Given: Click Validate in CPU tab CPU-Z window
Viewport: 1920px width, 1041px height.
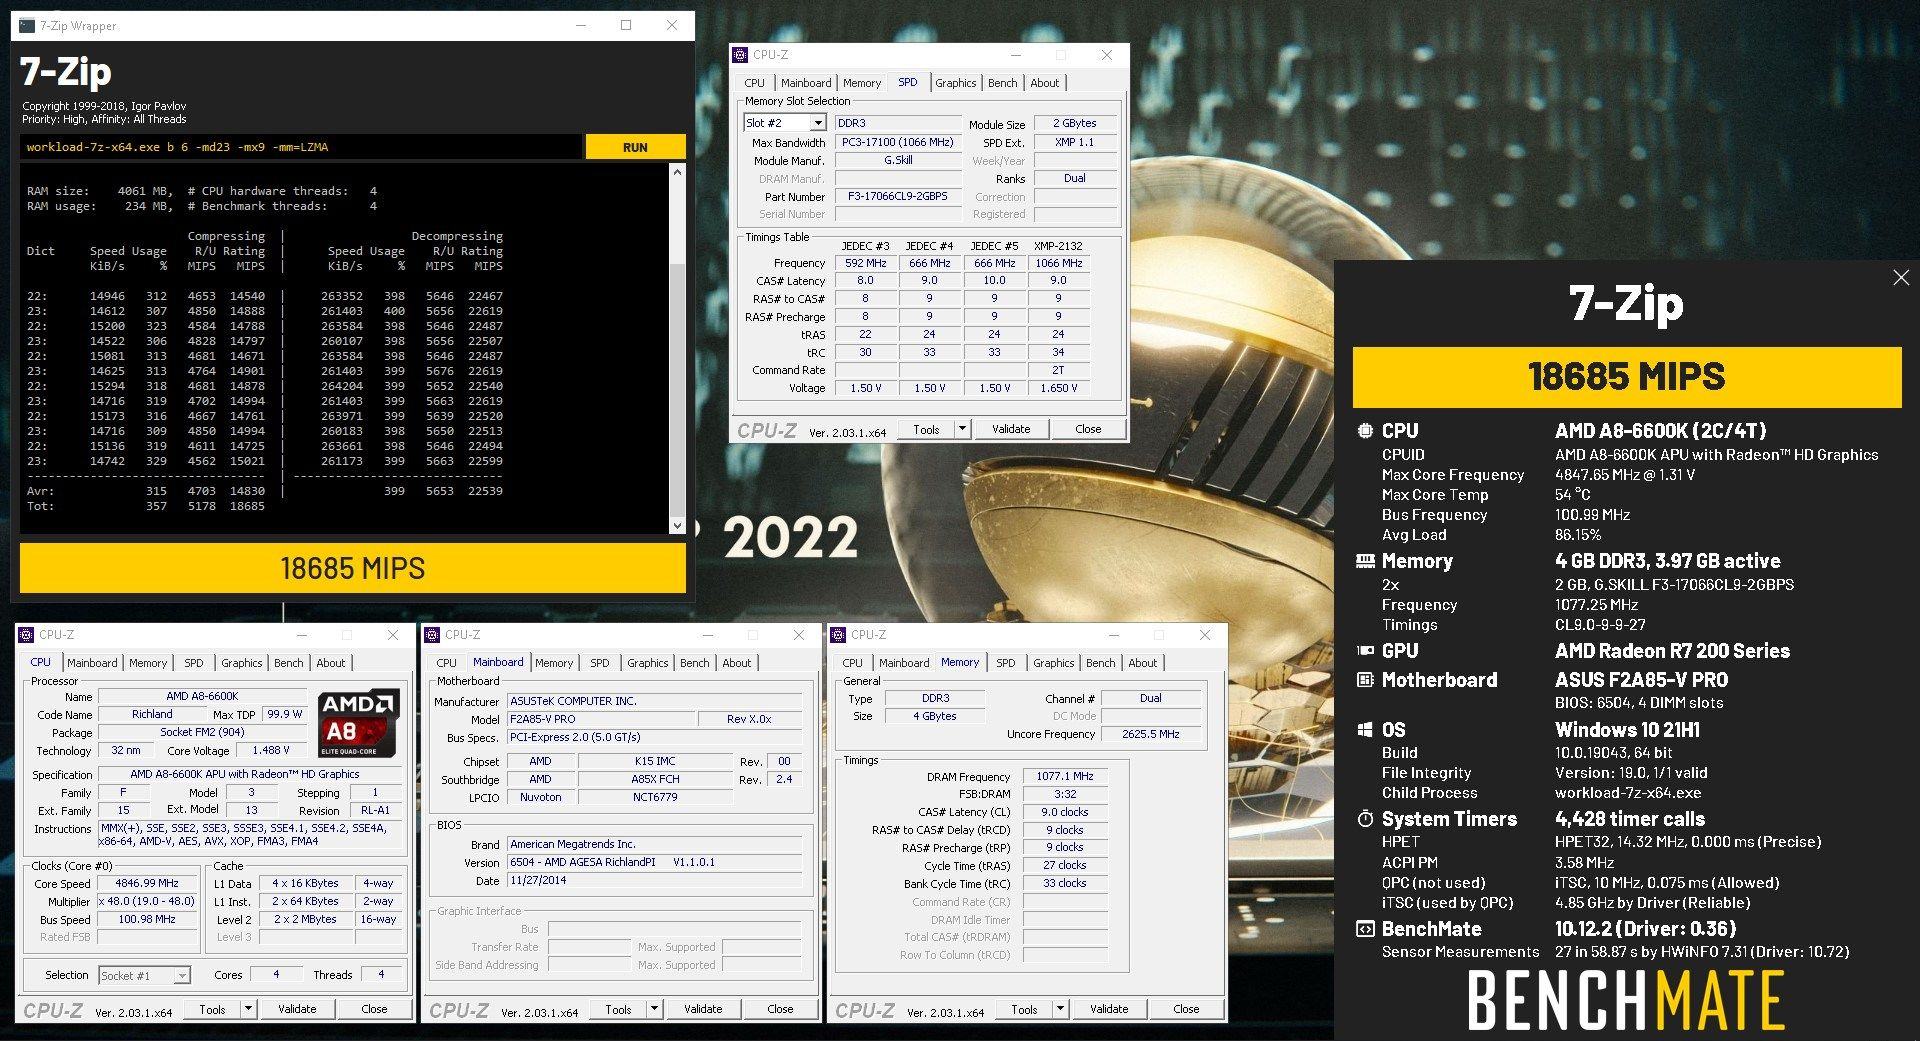Looking at the screenshot, I should pos(297,1009).
